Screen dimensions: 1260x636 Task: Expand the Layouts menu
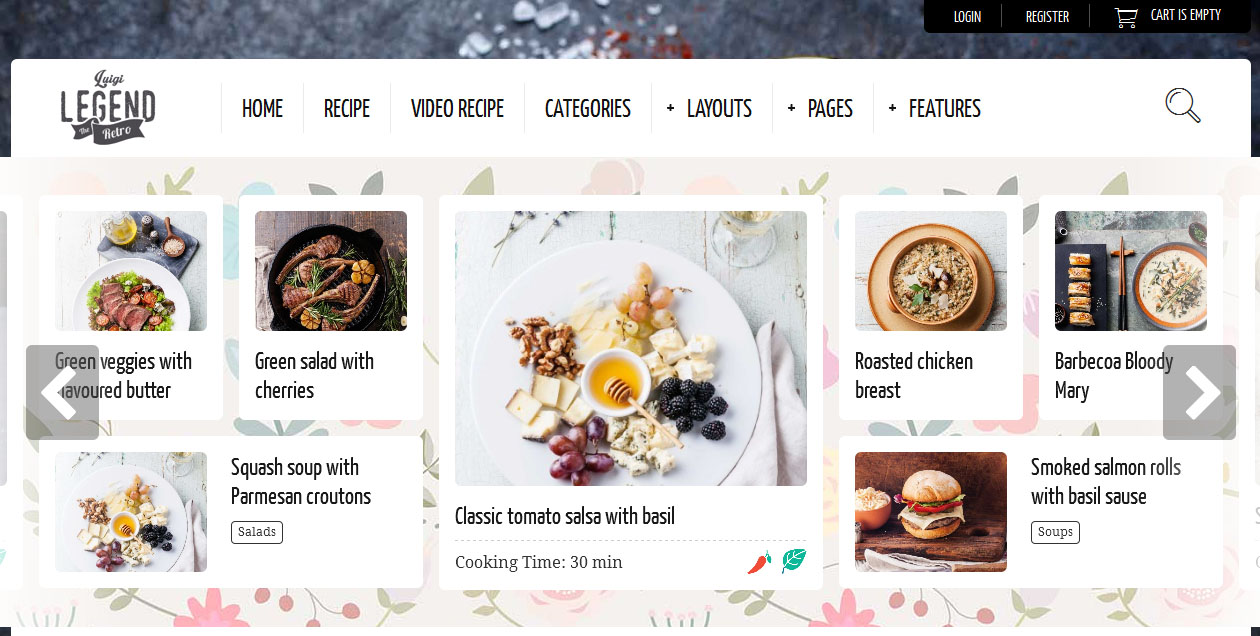pos(710,108)
